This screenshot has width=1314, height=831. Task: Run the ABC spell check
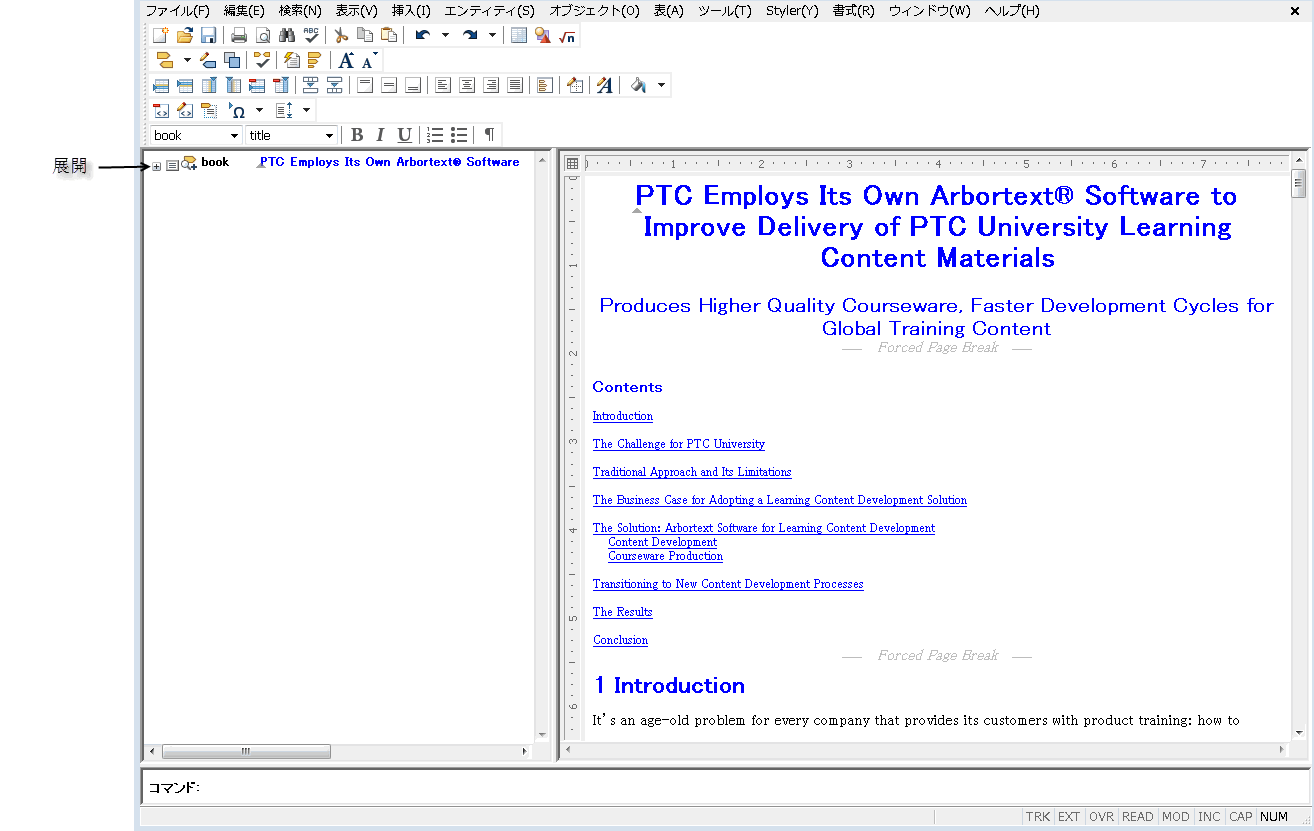311,36
